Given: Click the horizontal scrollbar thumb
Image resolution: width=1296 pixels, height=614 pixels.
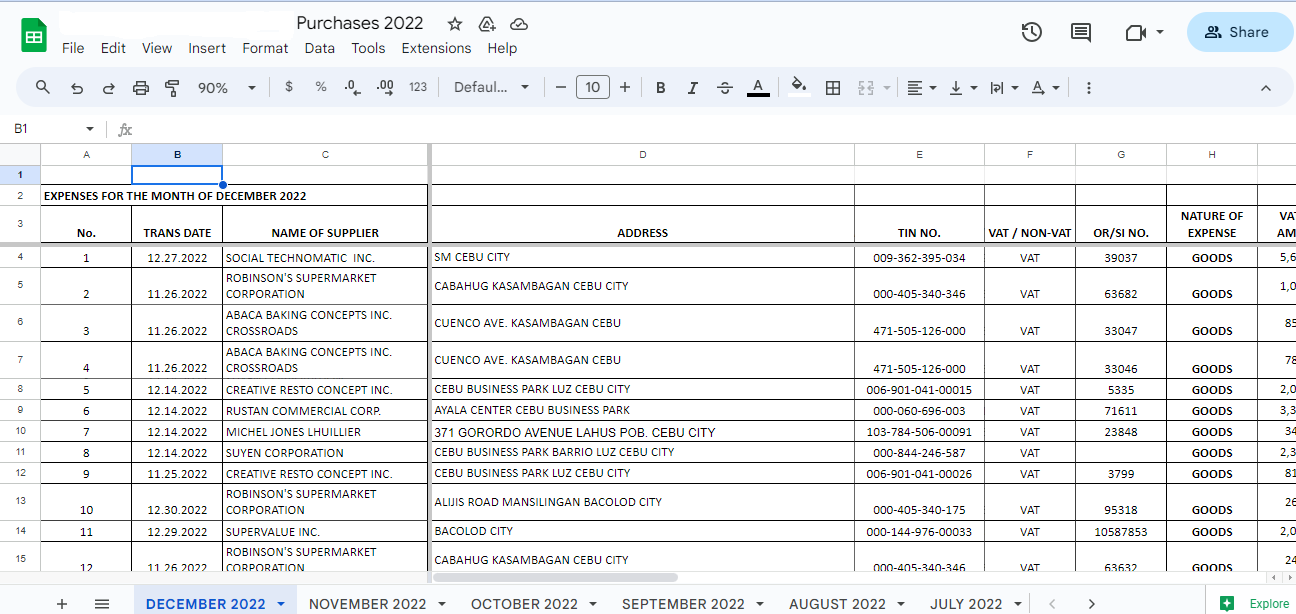Looking at the screenshot, I should click(x=555, y=577).
